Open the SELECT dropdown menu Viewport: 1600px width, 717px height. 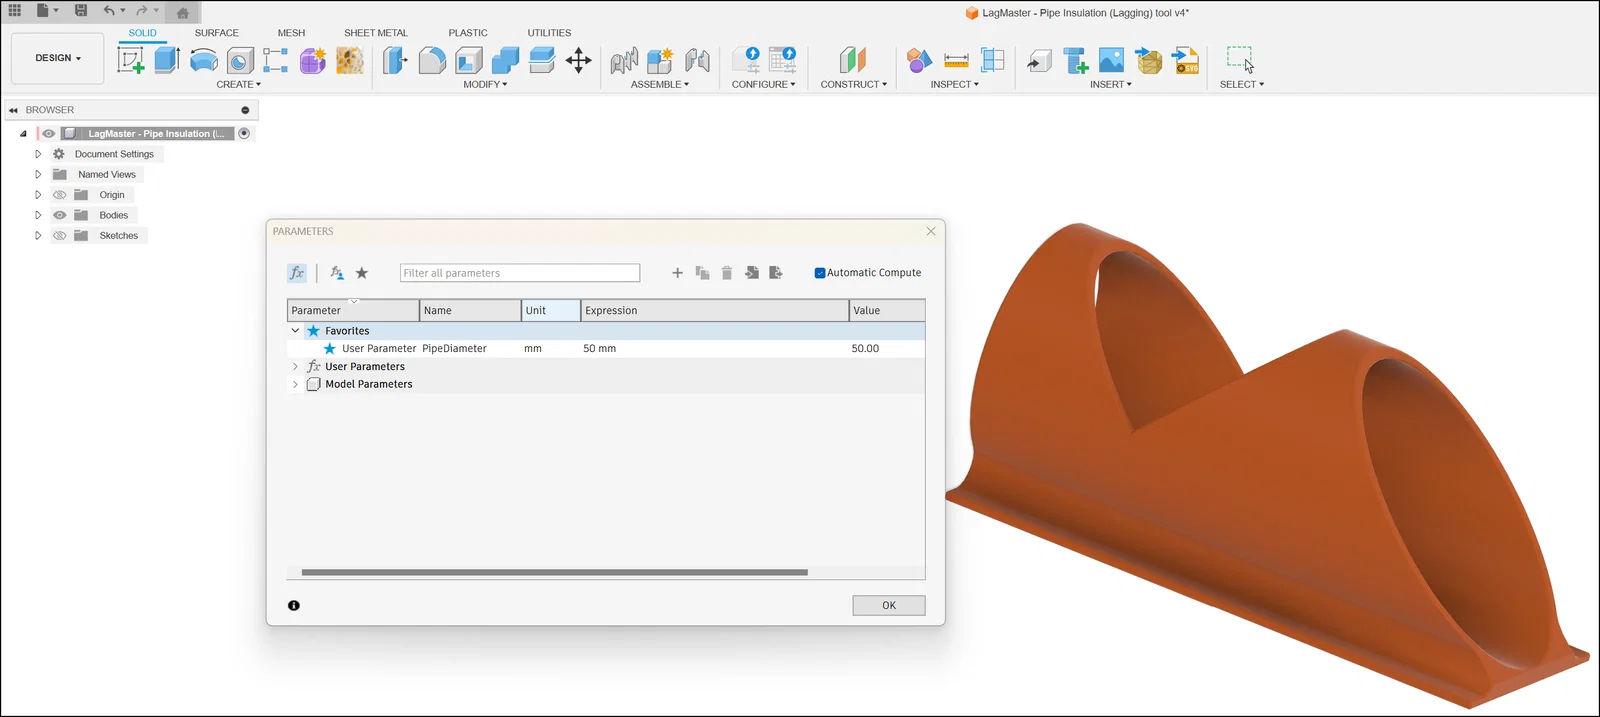[x=1241, y=84]
